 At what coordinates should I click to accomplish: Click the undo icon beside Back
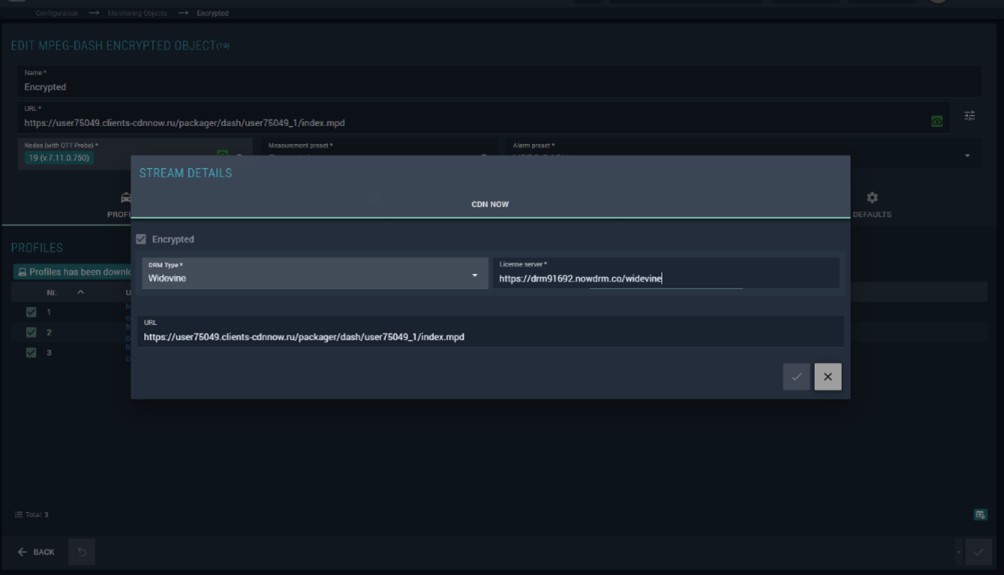pyautogui.click(x=81, y=552)
